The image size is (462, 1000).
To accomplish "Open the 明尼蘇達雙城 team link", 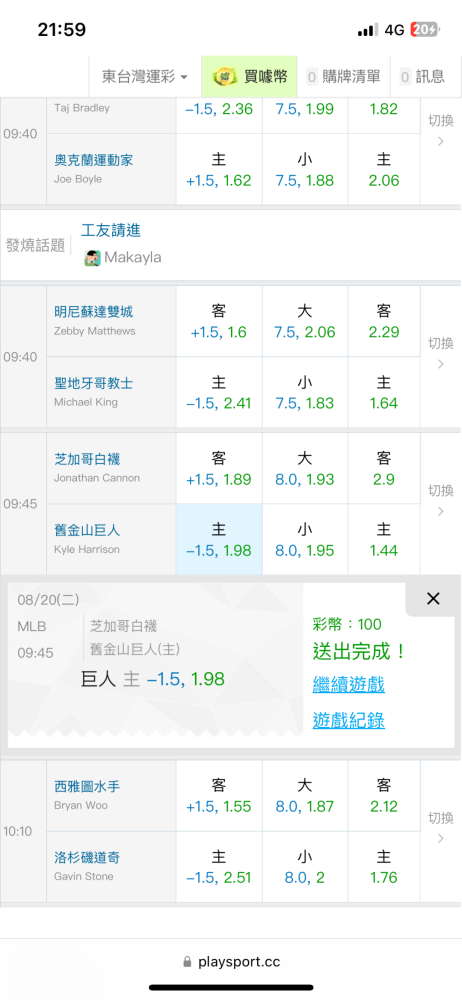I will point(93,312).
